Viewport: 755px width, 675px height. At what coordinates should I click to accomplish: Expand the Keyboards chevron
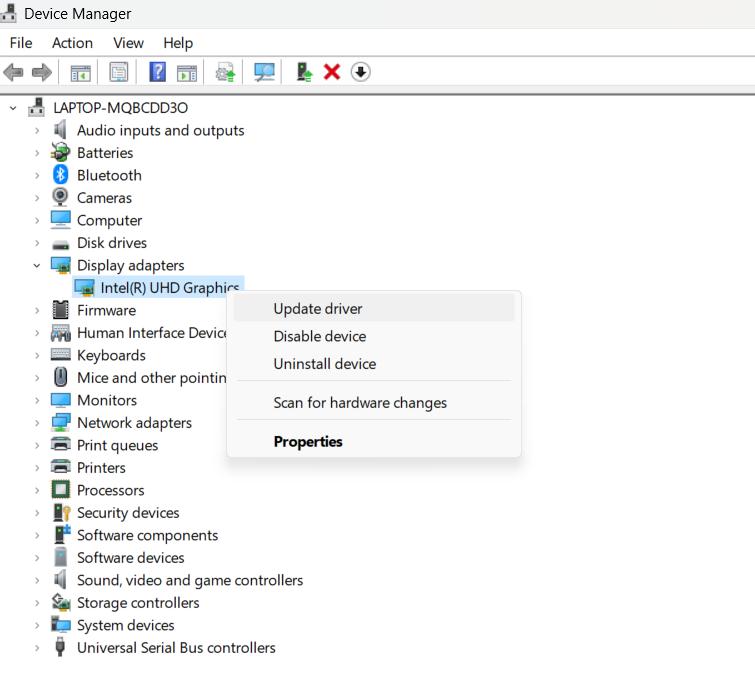tap(37, 355)
